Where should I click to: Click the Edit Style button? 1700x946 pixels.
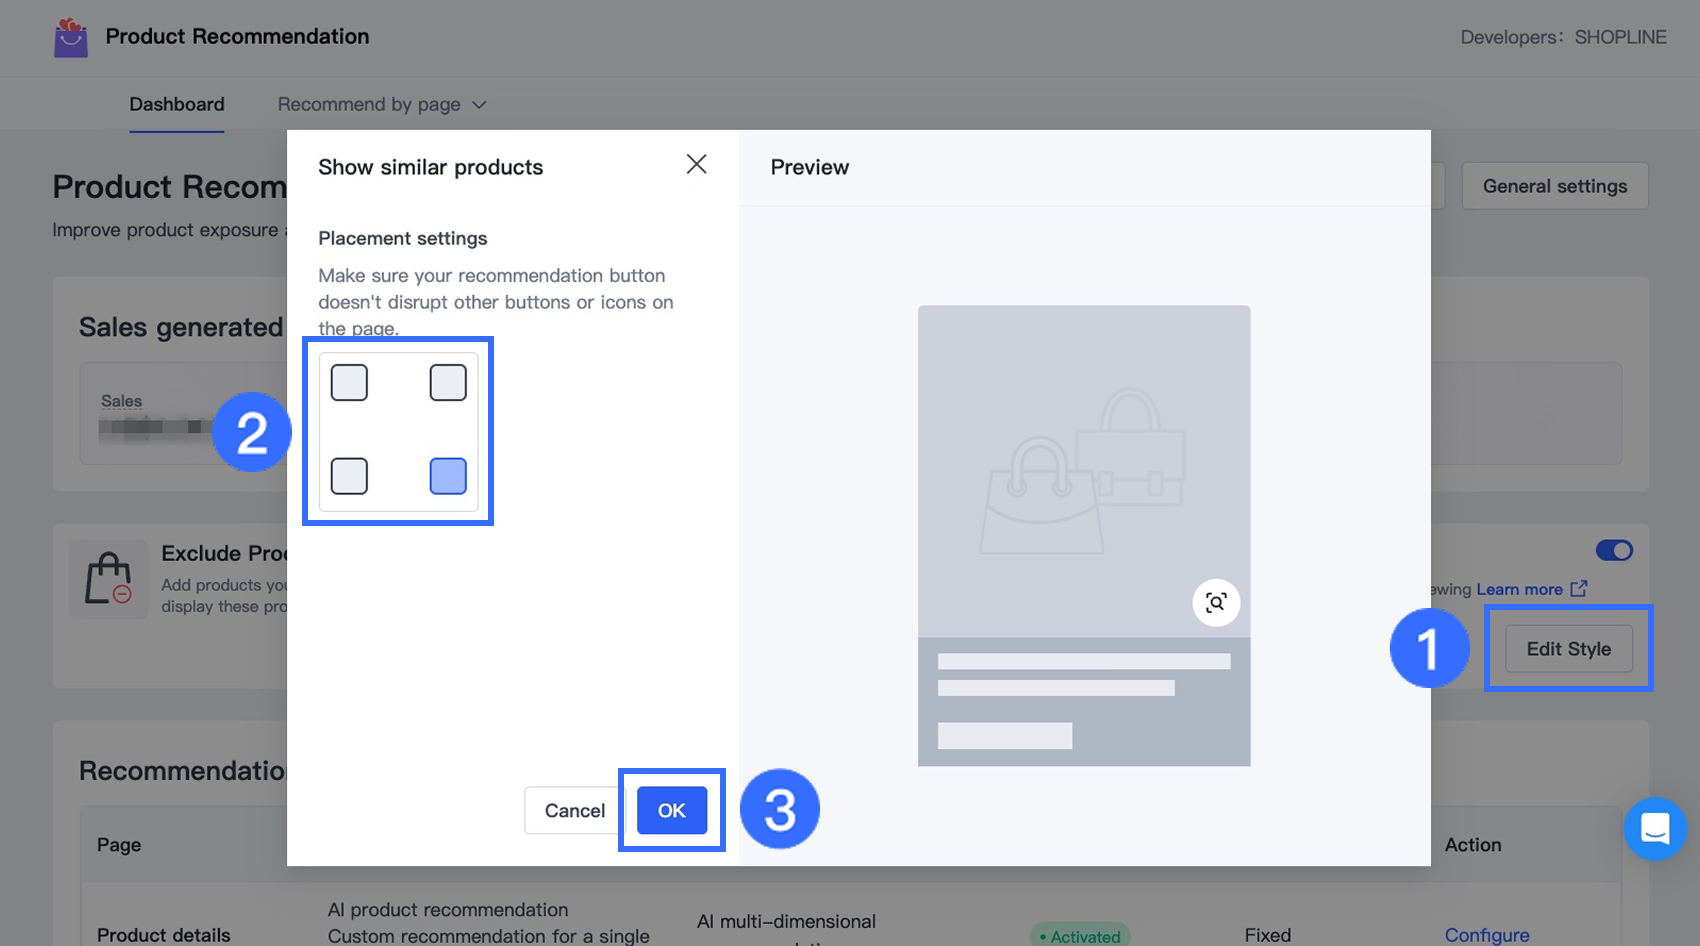tap(1569, 649)
